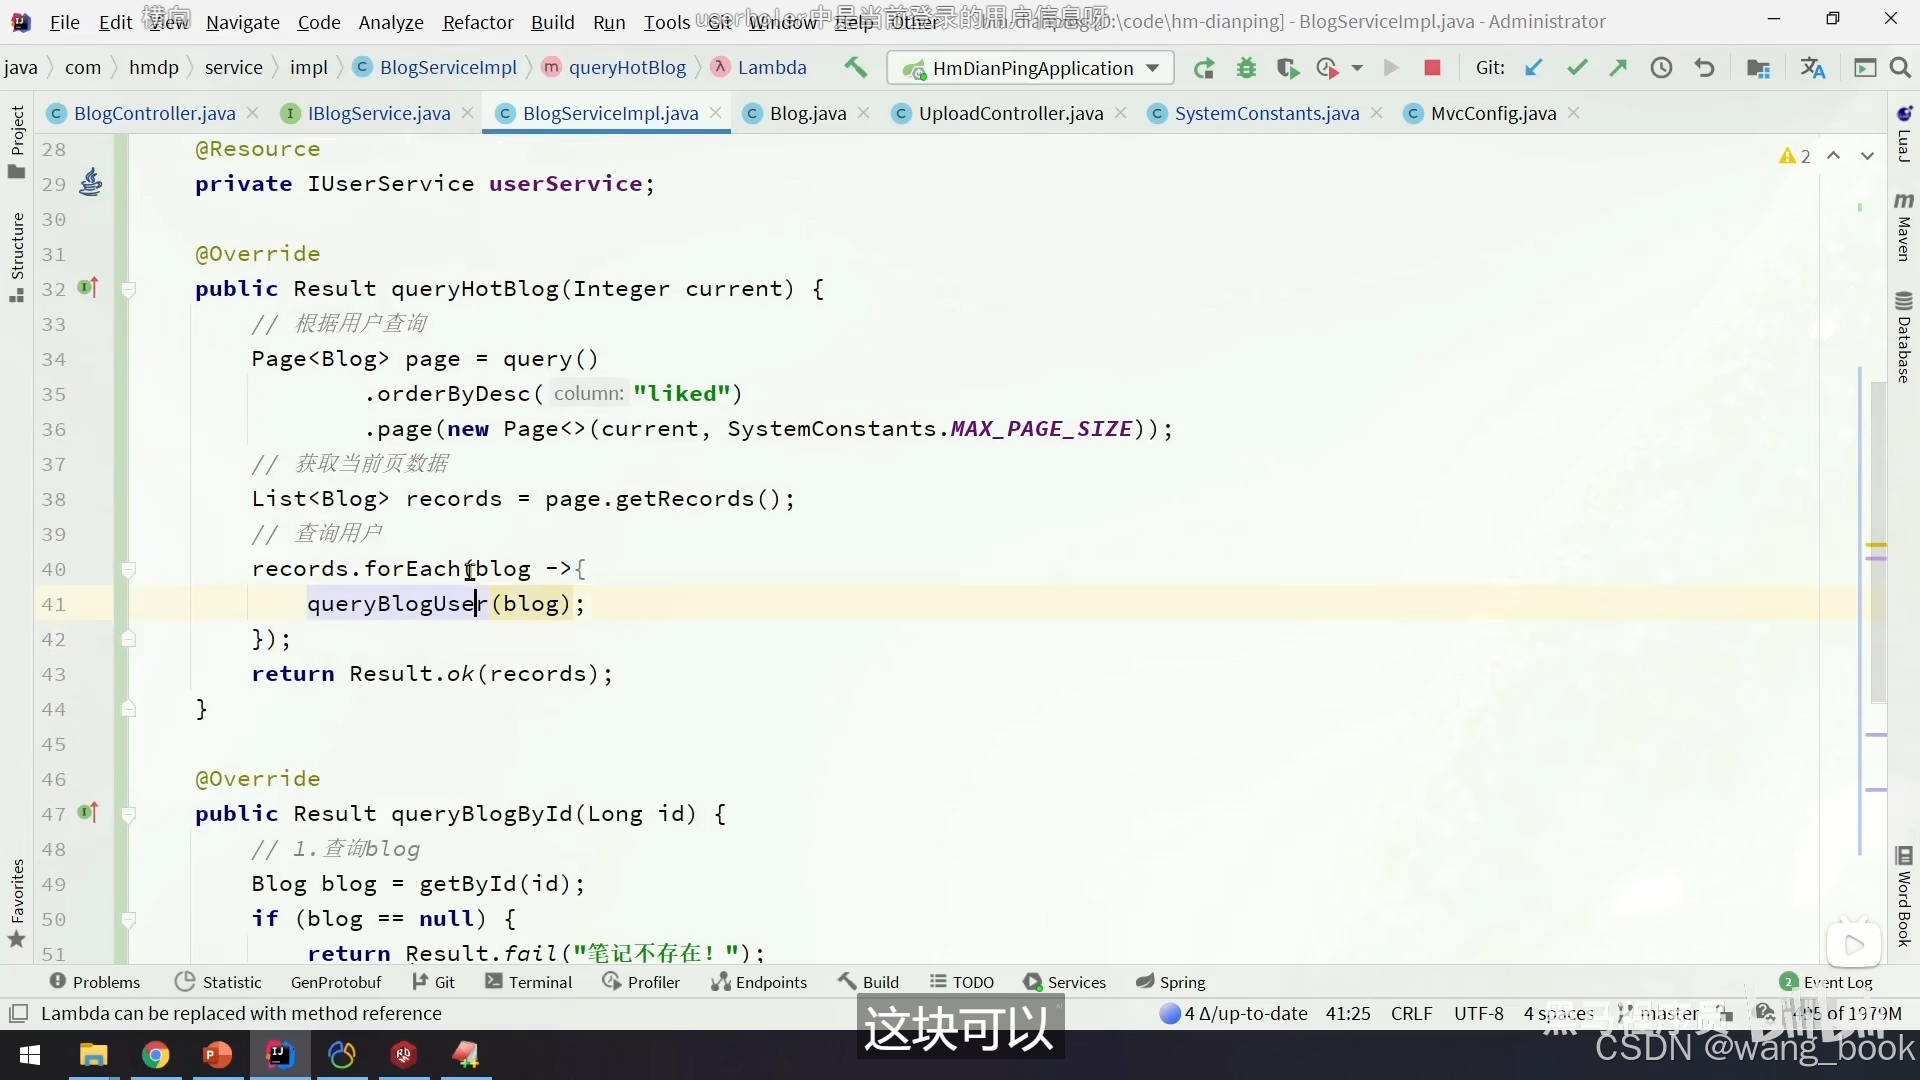This screenshot has height=1080, width=1920.
Task: Open Chrome from the Windows taskbar
Action: [155, 1055]
